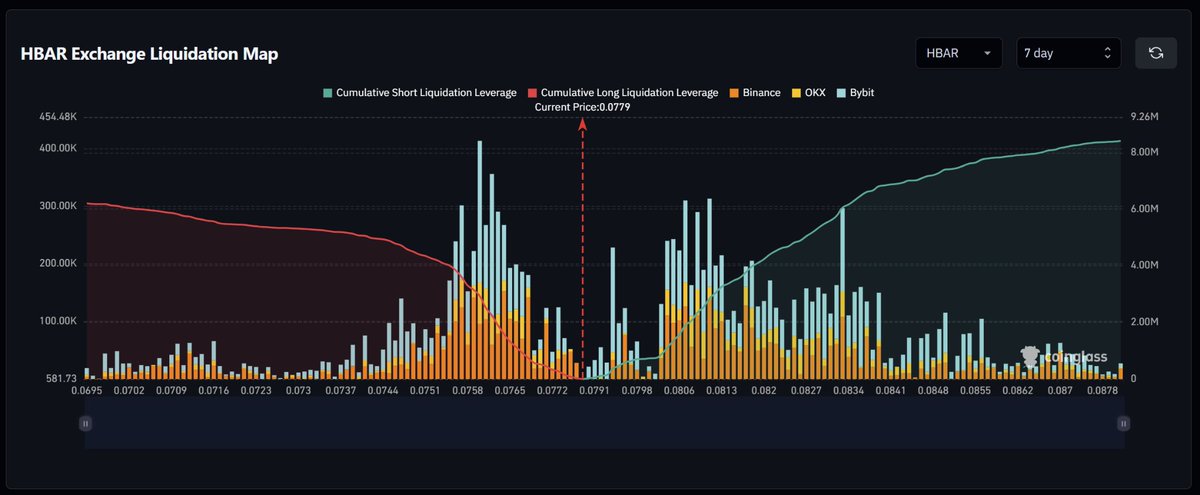The image size is (1200, 495).
Task: Click the 0.0806 x-axis label
Action: tap(679, 391)
